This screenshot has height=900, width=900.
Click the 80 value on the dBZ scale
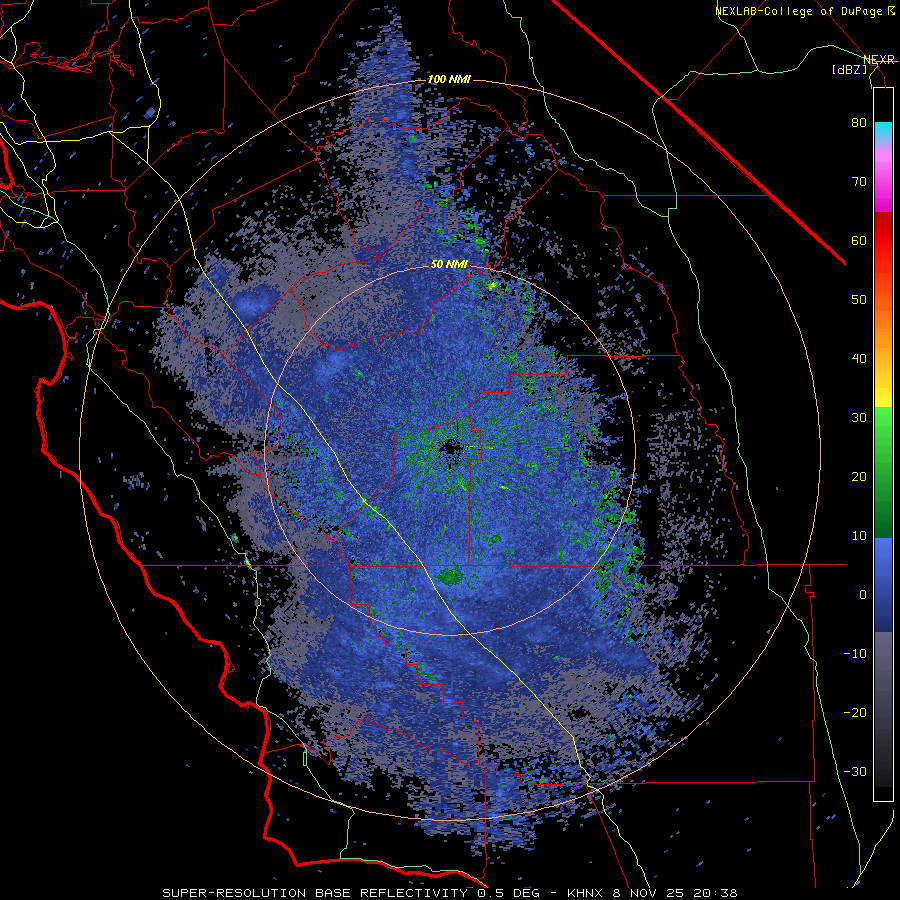(859, 123)
